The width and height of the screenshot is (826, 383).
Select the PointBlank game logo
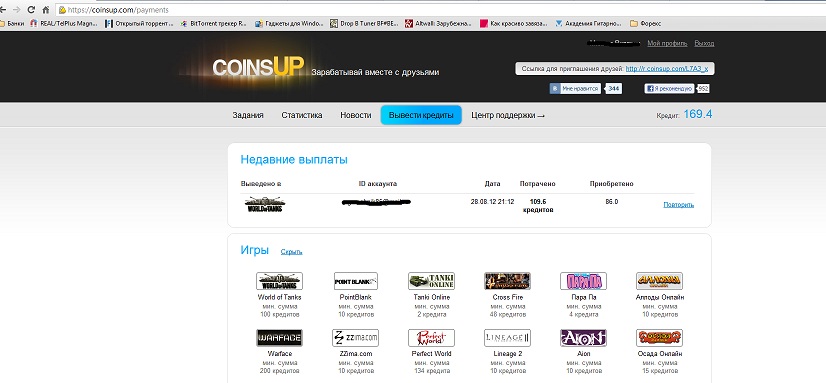click(356, 281)
